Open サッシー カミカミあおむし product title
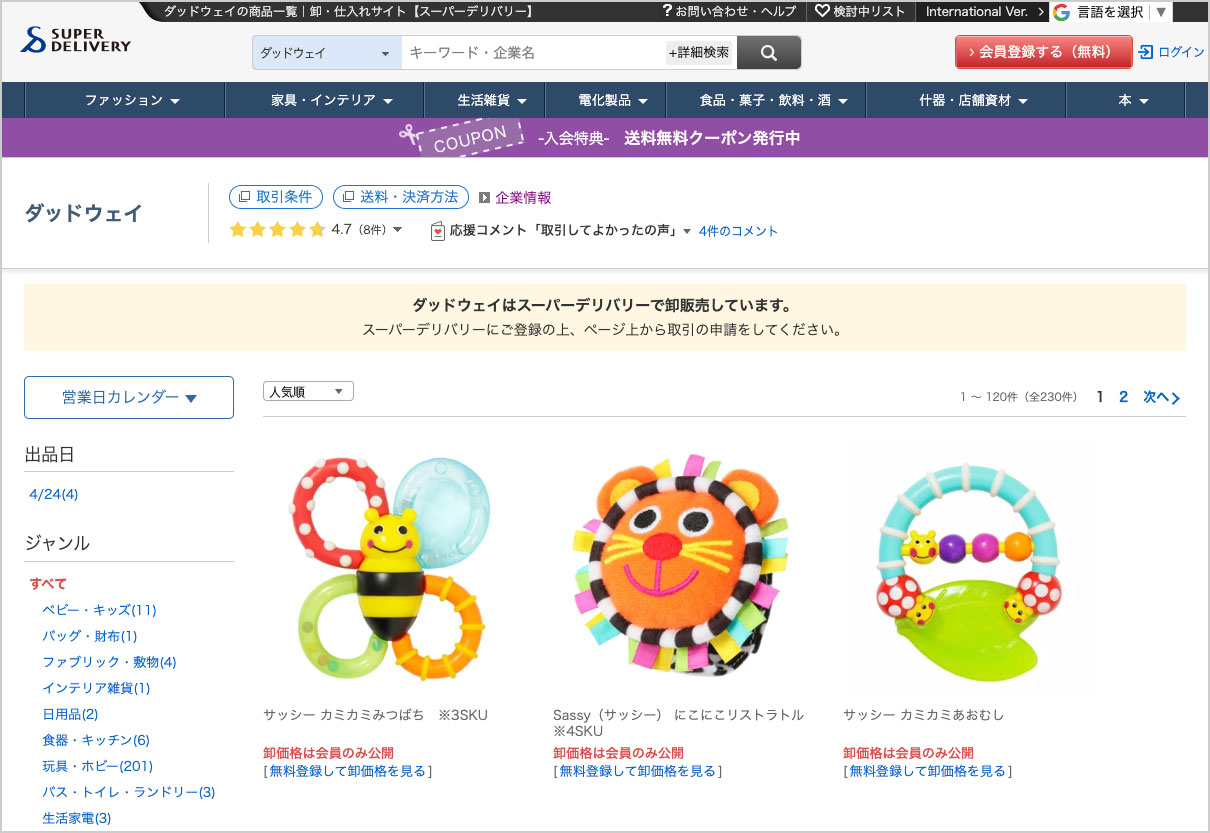The width and height of the screenshot is (1210, 833). [924, 715]
